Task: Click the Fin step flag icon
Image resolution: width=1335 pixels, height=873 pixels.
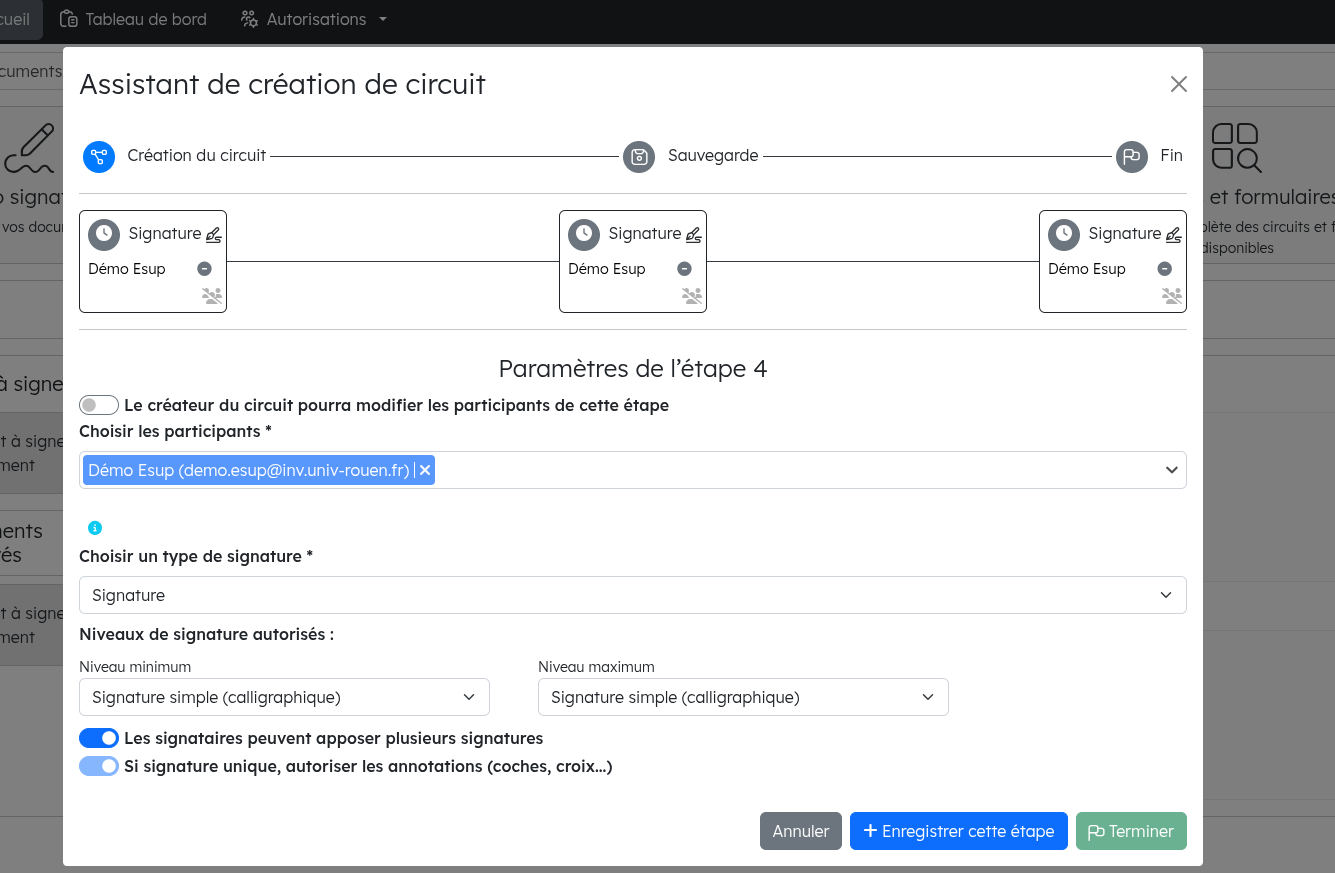Action: tap(1131, 157)
